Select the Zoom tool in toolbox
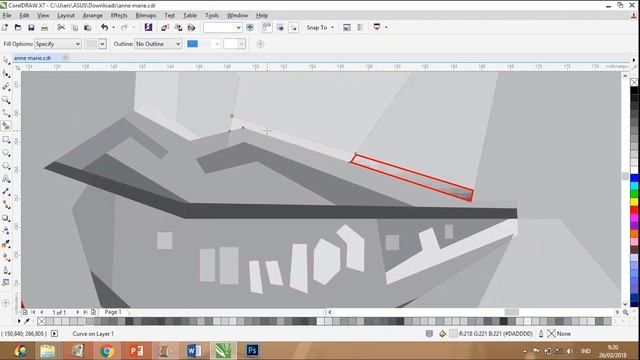This screenshot has height=360, width=640. pos(6,100)
